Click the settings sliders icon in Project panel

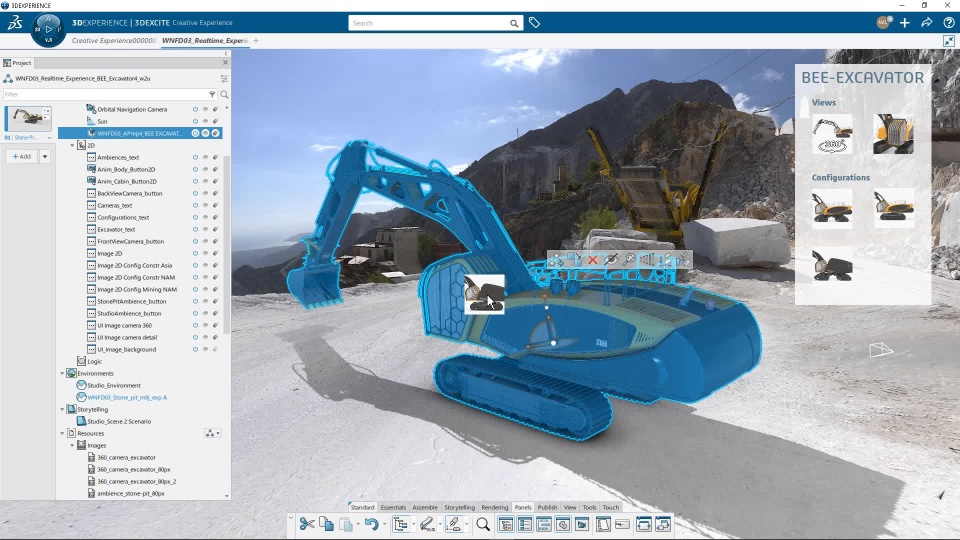click(224, 78)
